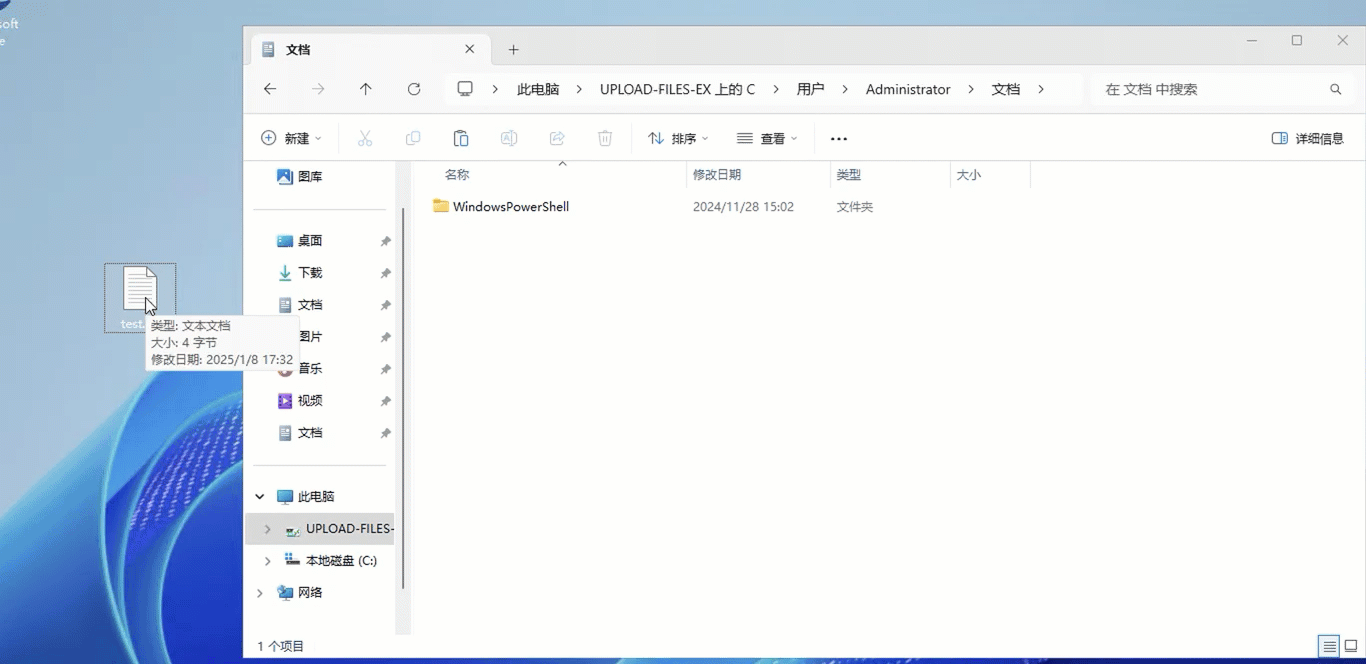This screenshot has width=1366, height=664.
Task: Navigate to Administrator in breadcrumb path
Action: [x=908, y=89]
